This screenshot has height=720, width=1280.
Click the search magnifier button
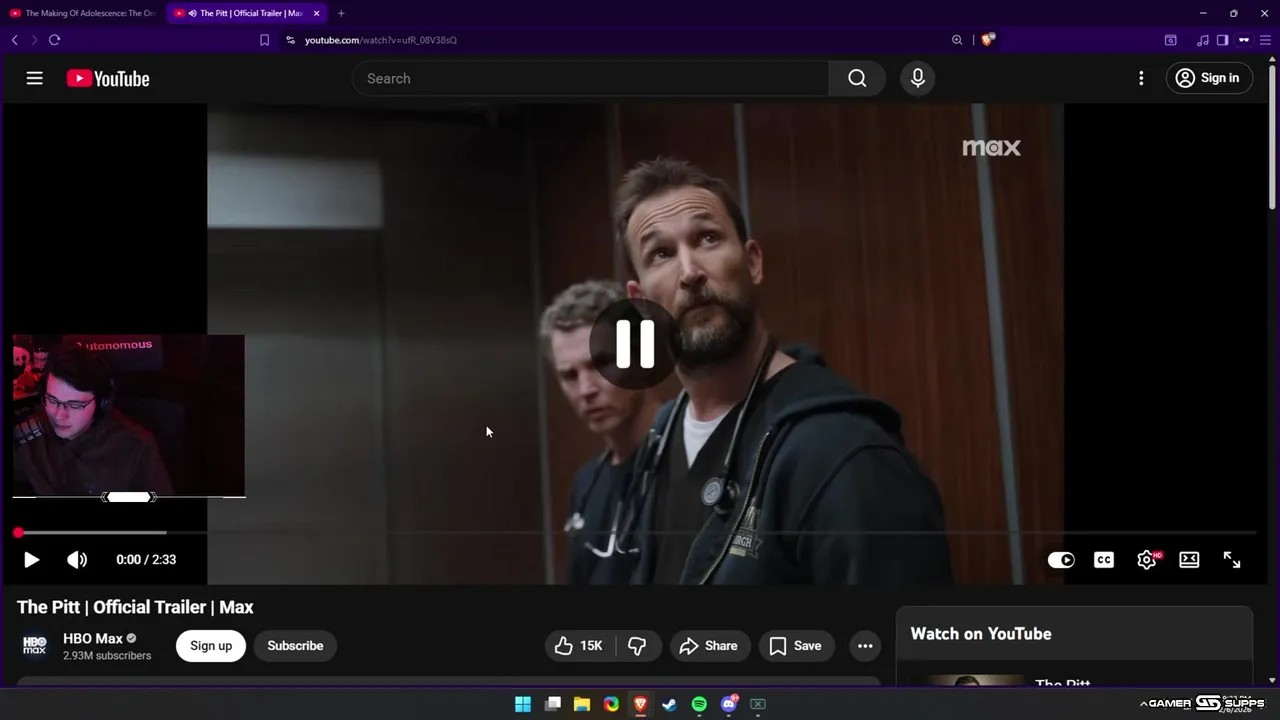click(857, 78)
